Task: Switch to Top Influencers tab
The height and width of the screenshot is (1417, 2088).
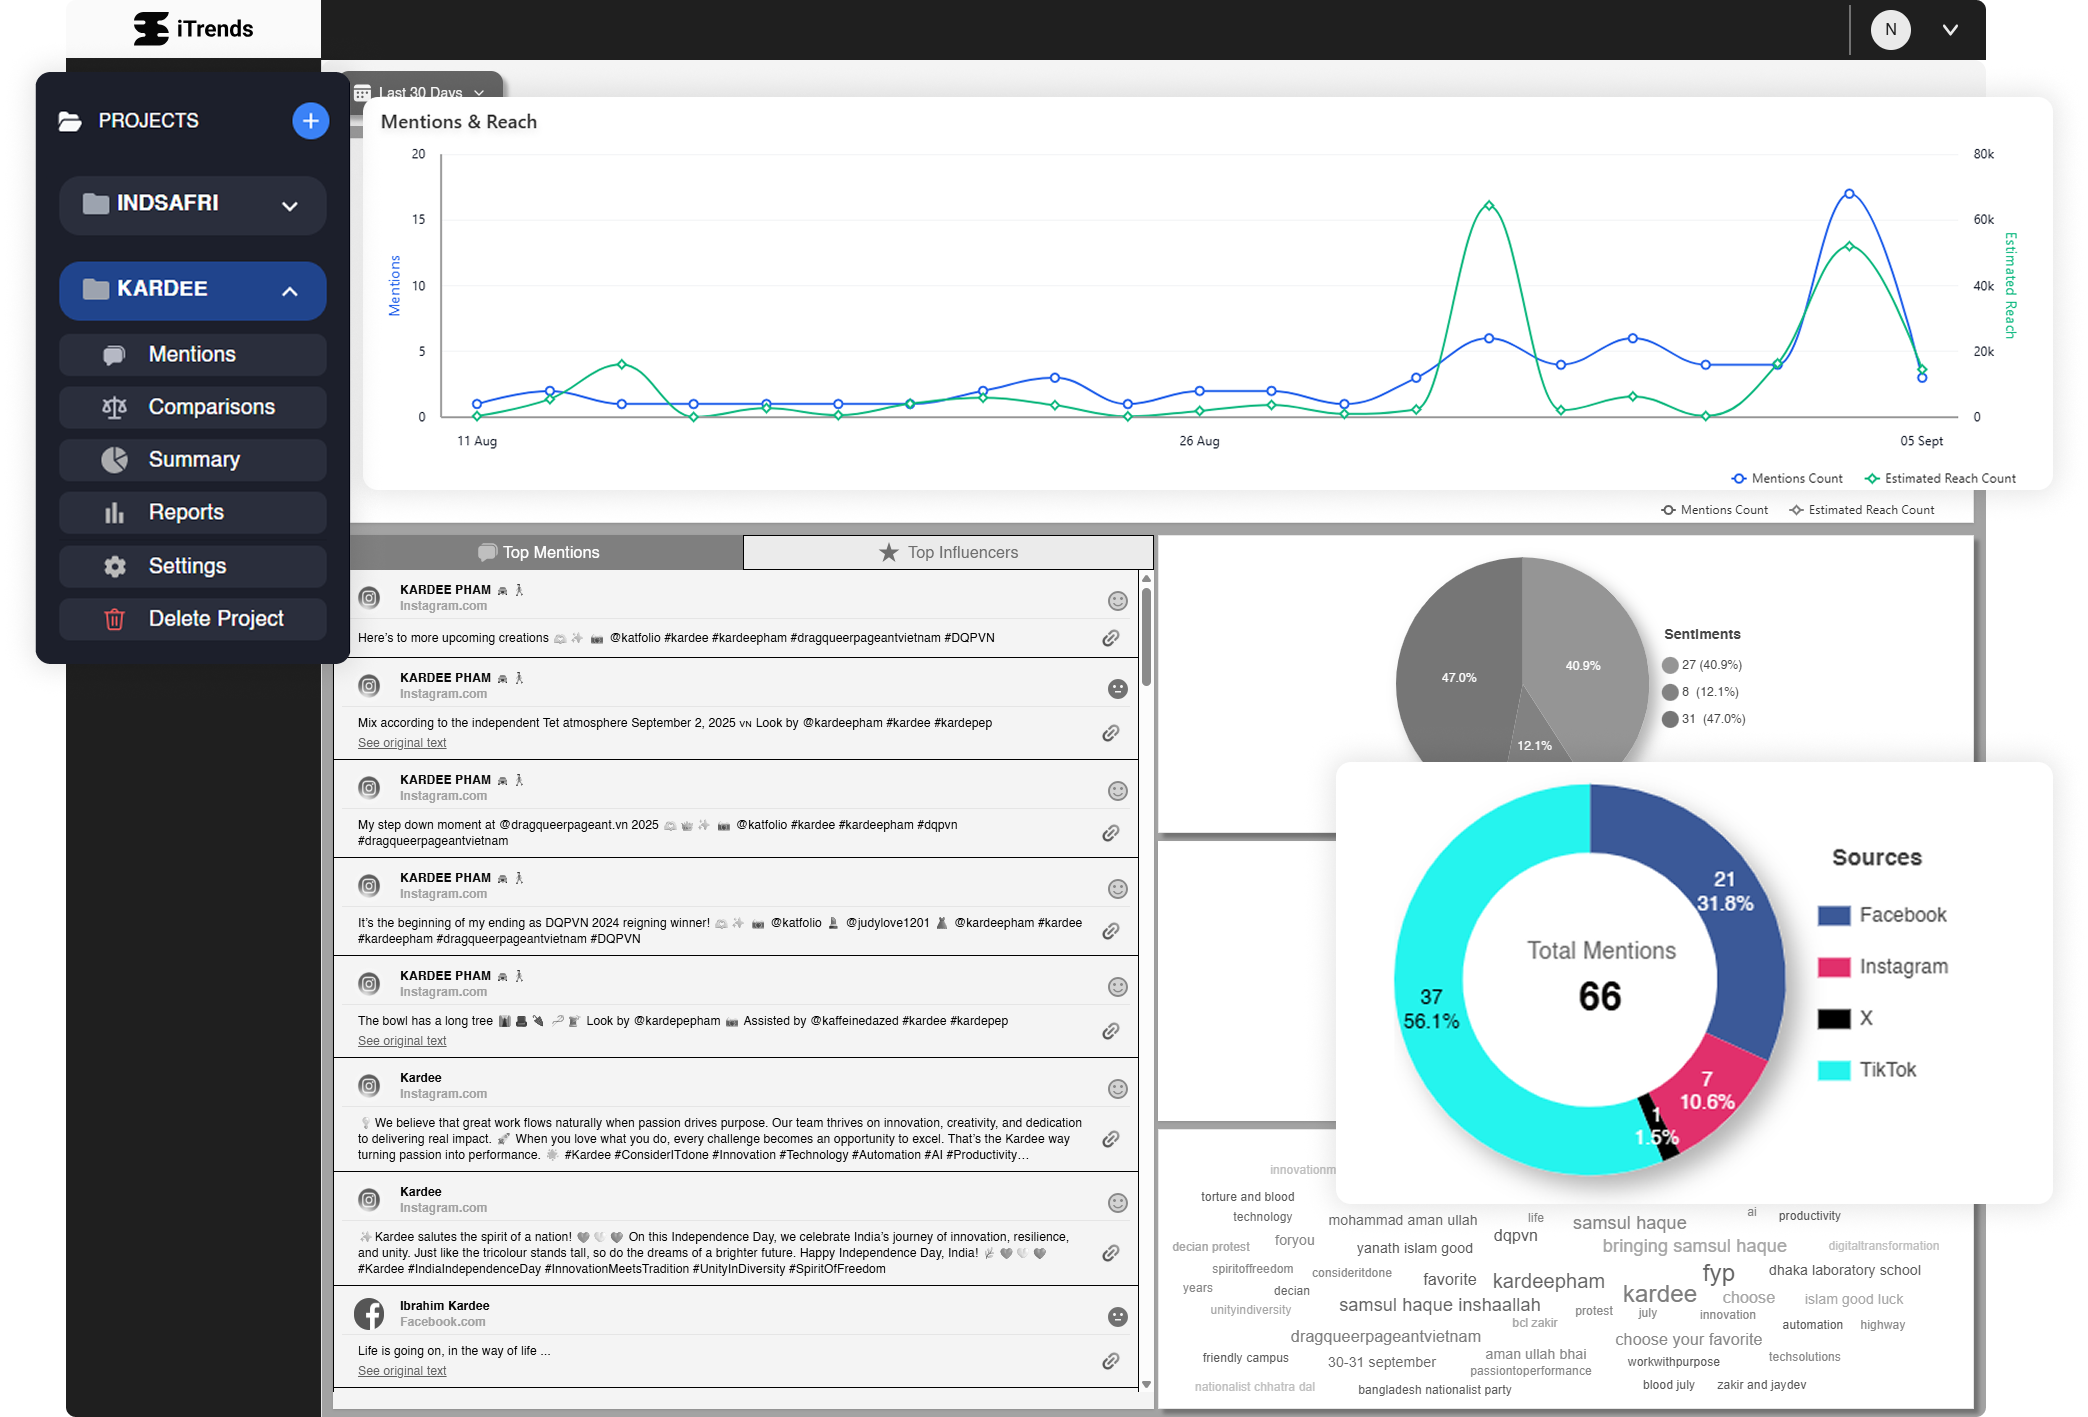Action: (947, 552)
